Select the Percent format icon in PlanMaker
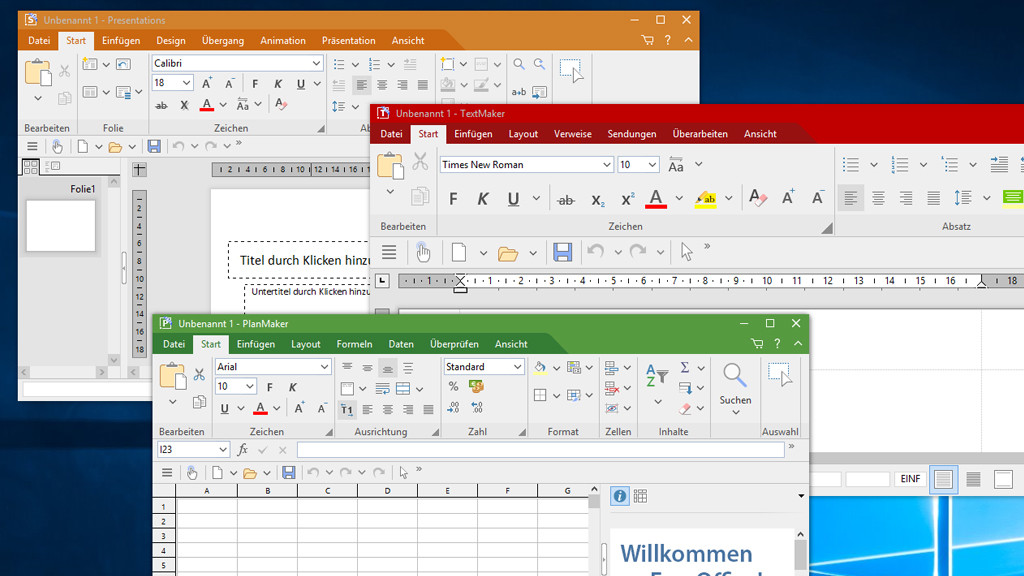1024x576 pixels. pos(452,387)
